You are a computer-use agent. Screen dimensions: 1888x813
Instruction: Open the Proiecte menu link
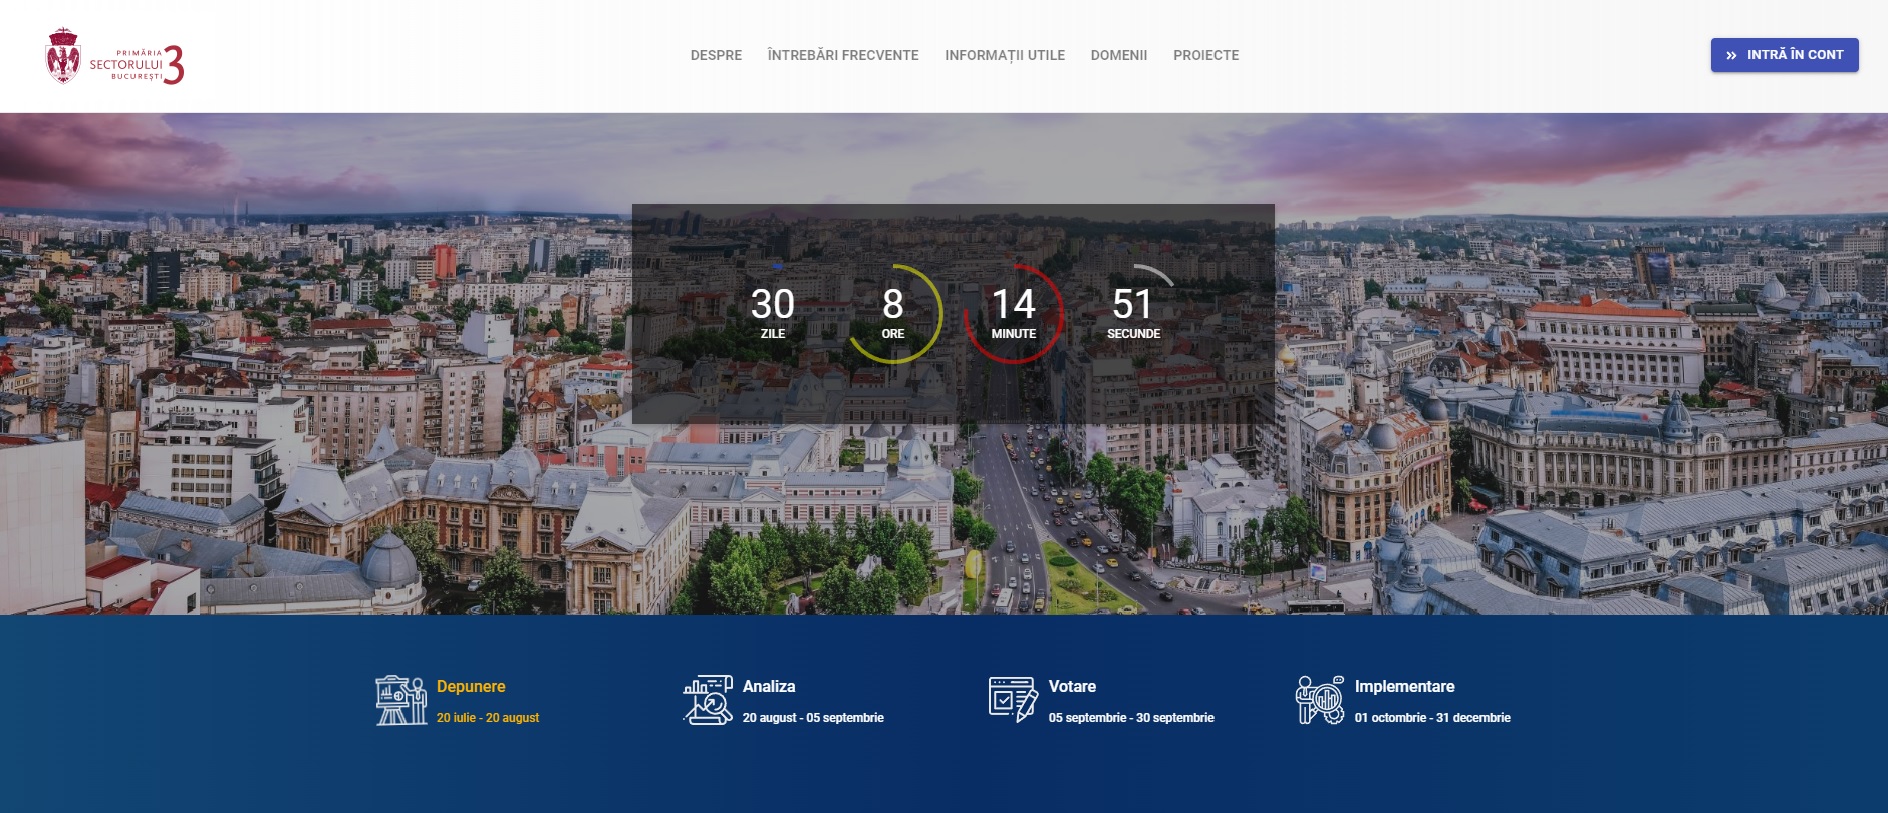coord(1206,56)
